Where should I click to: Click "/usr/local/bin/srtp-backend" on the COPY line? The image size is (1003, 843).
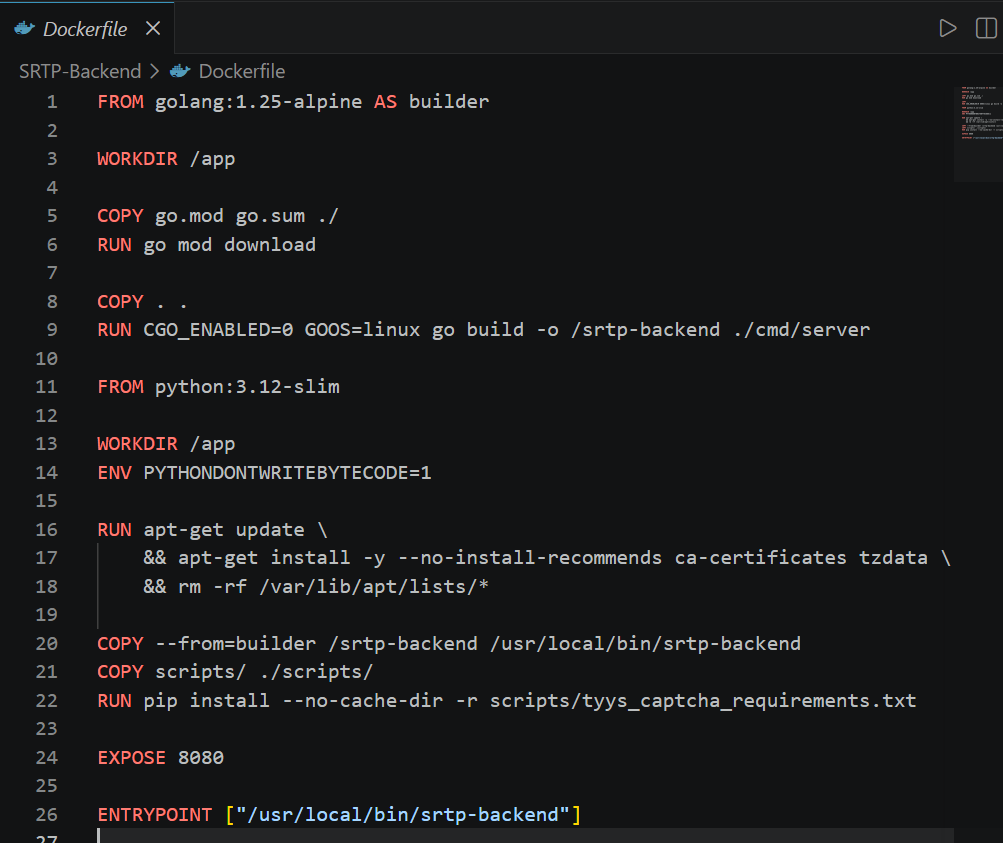pyautogui.click(x=645, y=643)
